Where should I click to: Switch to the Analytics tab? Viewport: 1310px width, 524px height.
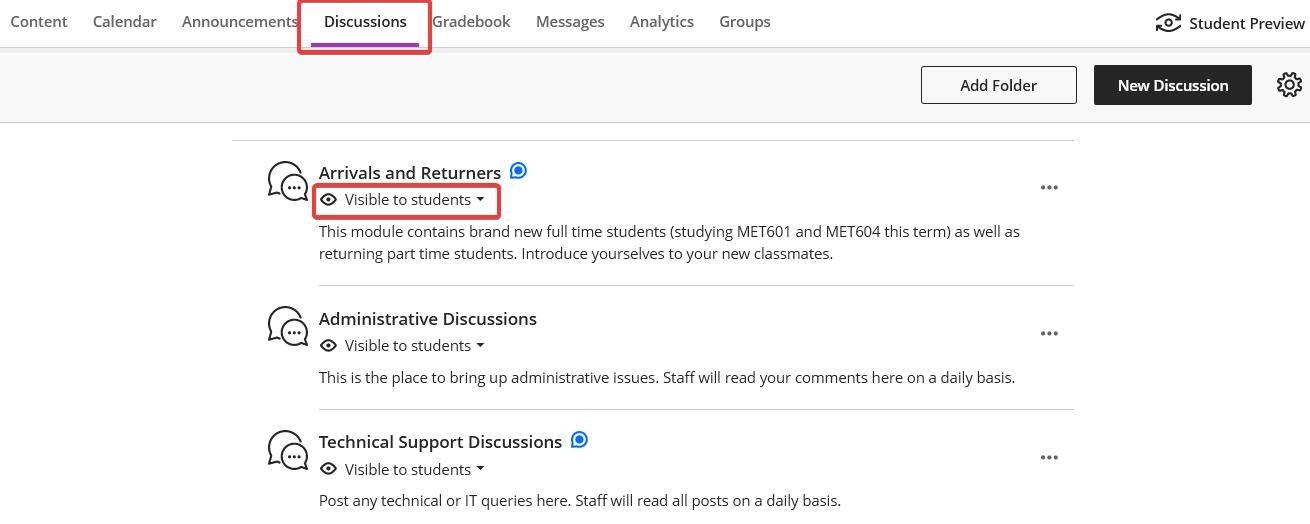coord(662,22)
